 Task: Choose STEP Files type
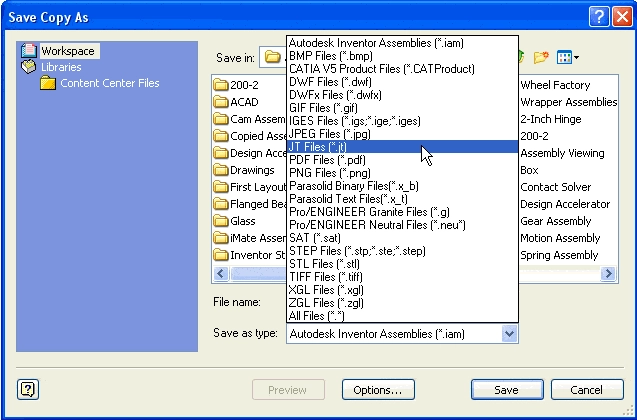(402, 251)
